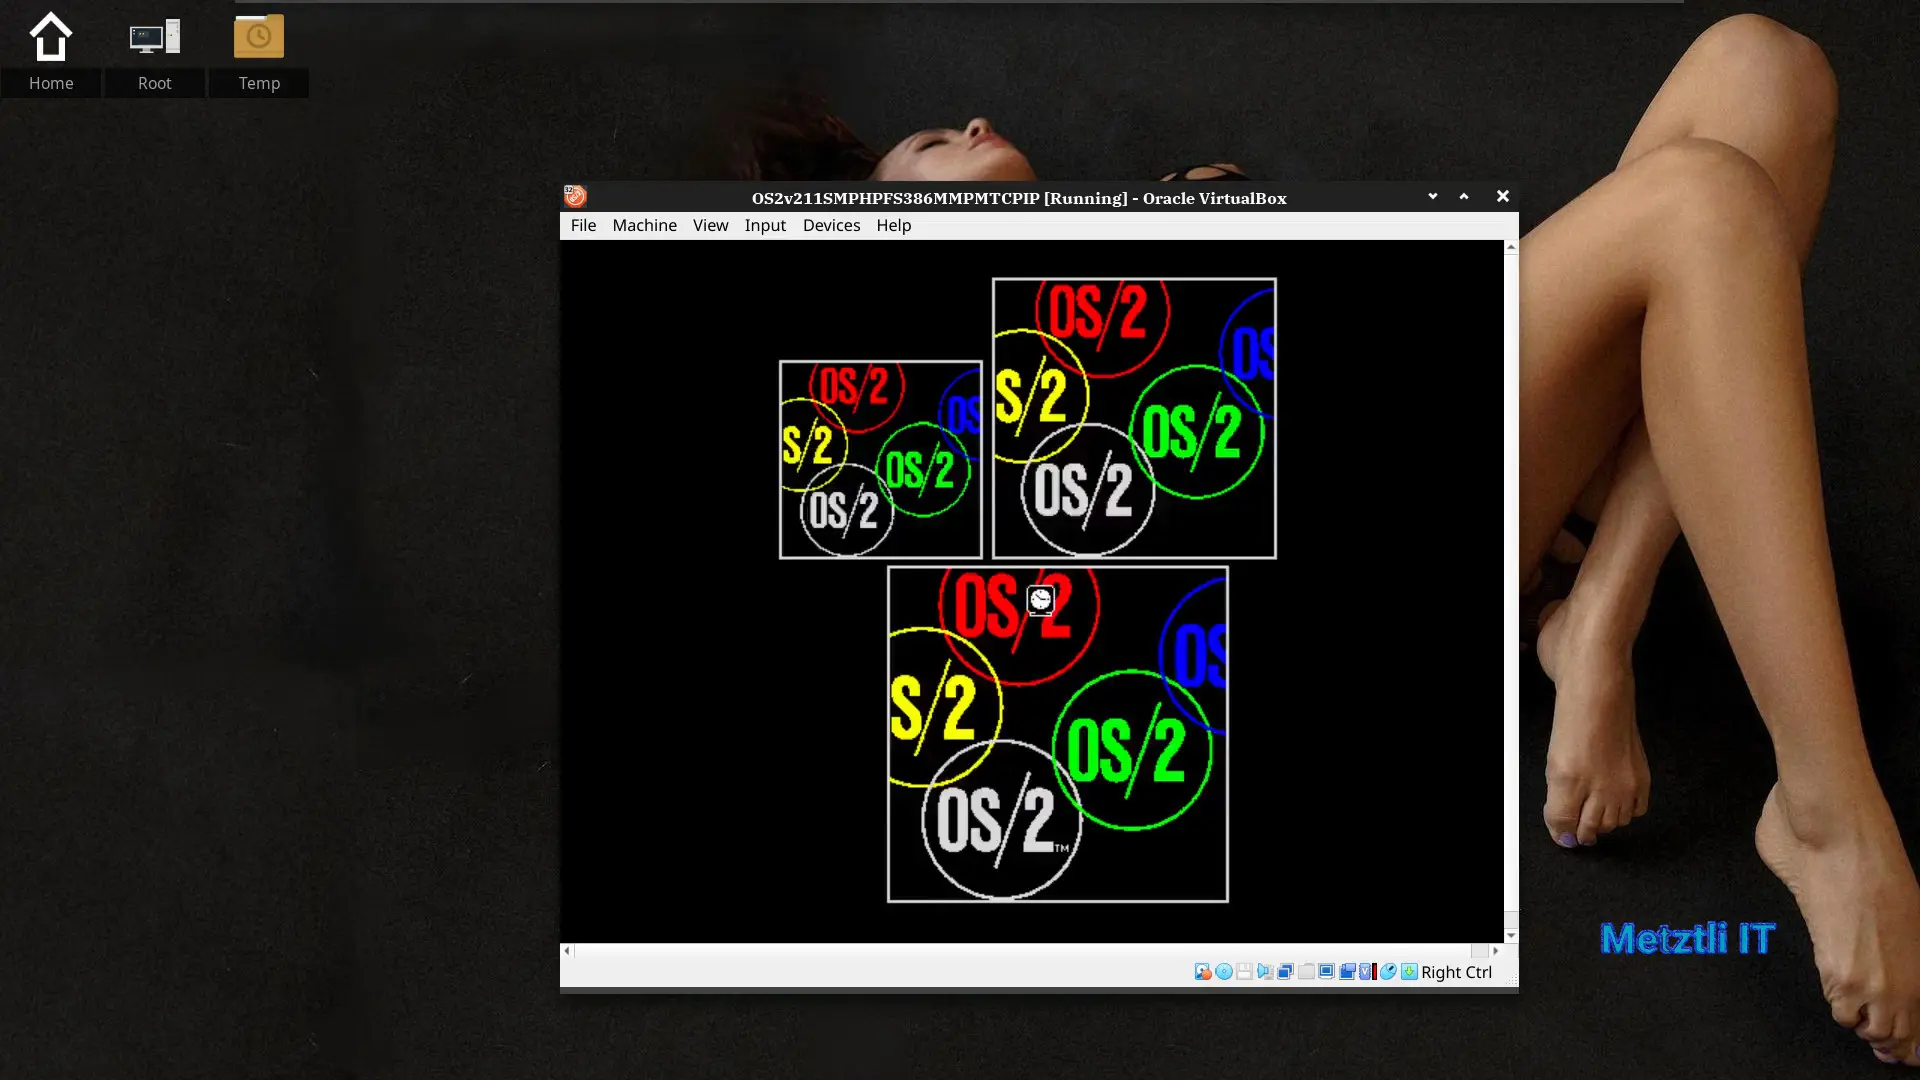Screen dimensions: 1920x1080
Task: Click the optical disc indicator in status bar
Action: click(x=1224, y=972)
